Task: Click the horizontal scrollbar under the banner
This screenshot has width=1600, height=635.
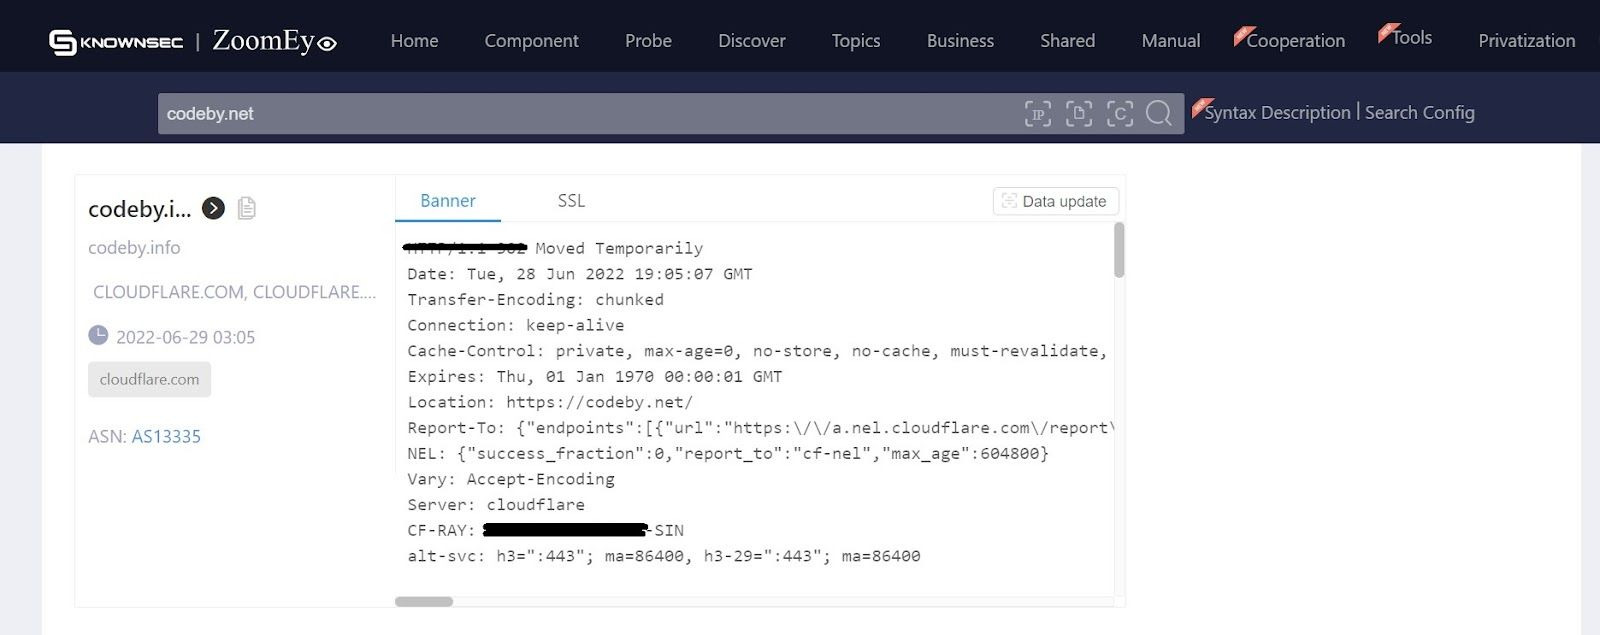Action: pyautogui.click(x=424, y=602)
